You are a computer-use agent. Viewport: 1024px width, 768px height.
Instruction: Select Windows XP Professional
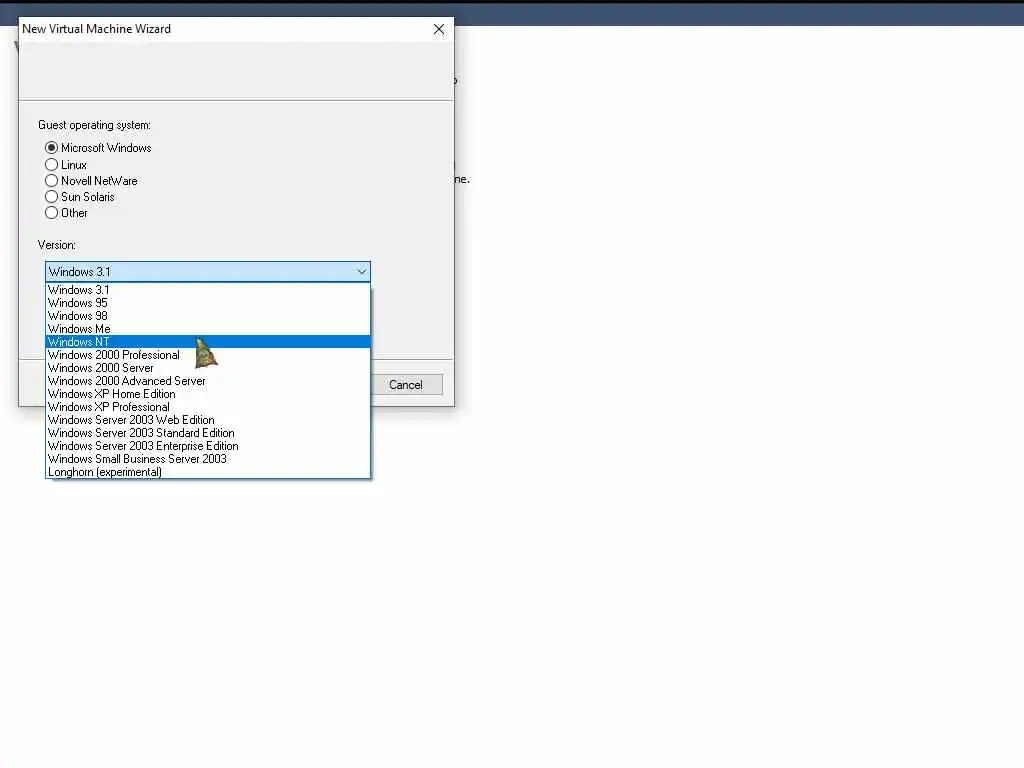(208, 407)
